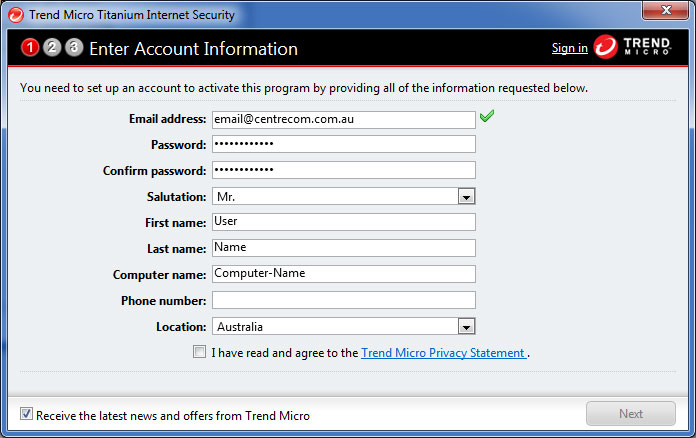This screenshot has width=696, height=438.
Task: Click the Trend Micro logo in header
Action: (x=633, y=47)
